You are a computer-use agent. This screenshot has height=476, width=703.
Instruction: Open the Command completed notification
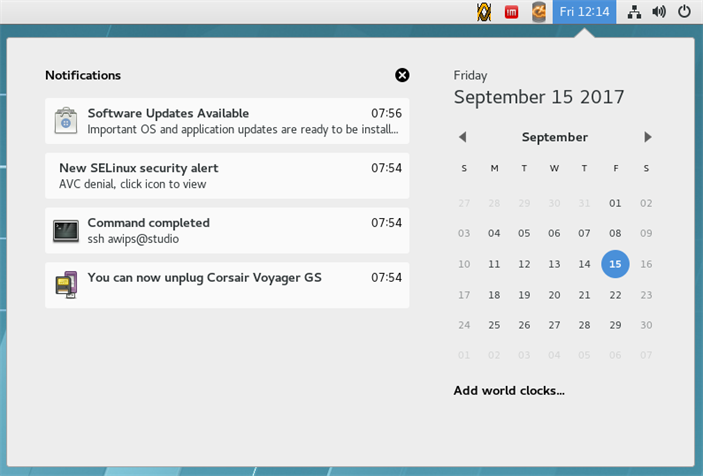pyautogui.click(x=227, y=230)
